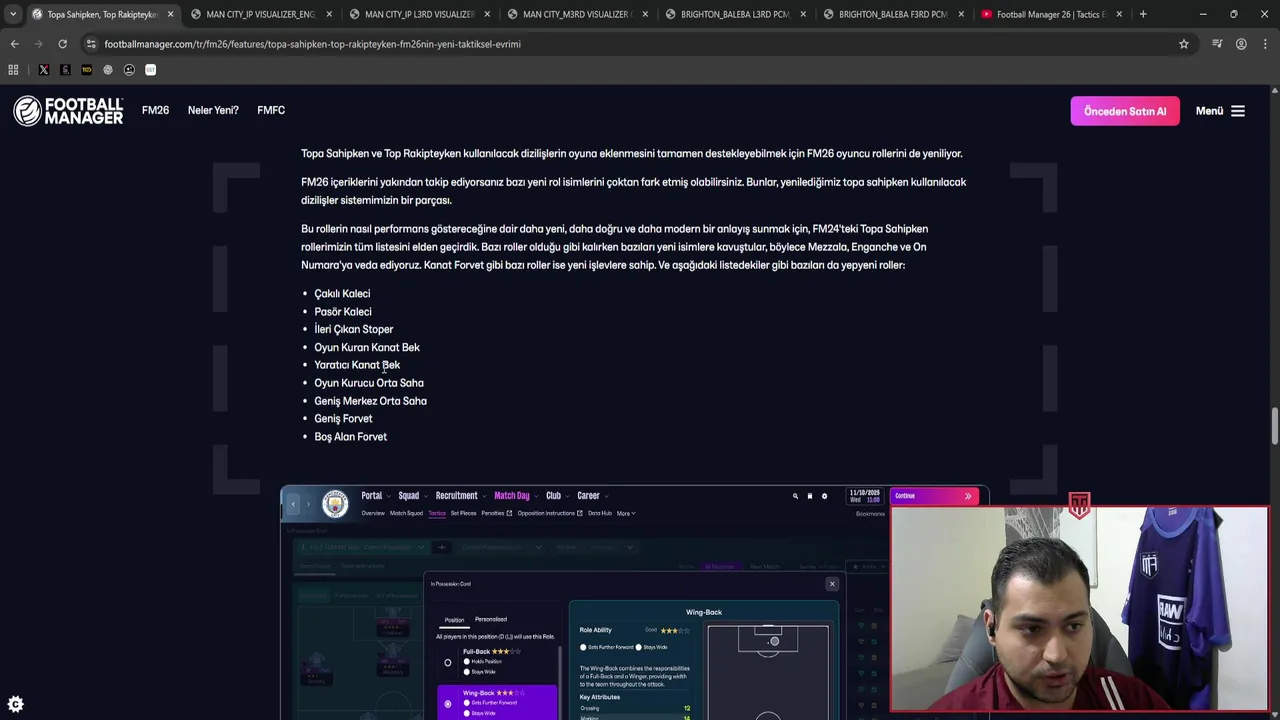Open the round face icon bookmark
The height and width of the screenshot is (720, 1280).
click(129, 70)
